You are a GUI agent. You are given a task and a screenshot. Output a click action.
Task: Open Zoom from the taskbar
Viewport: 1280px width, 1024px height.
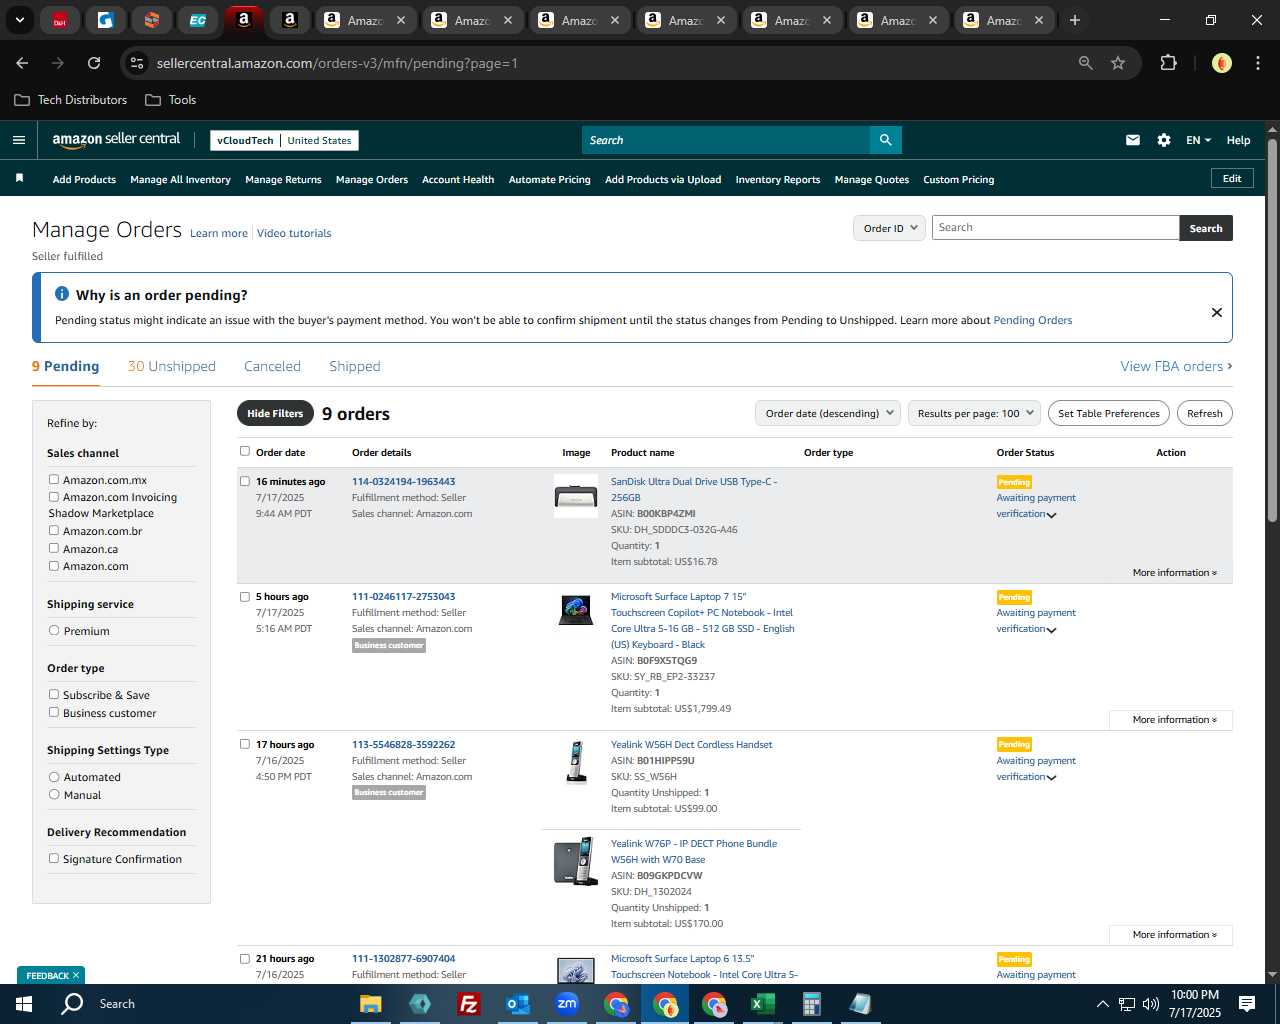(x=567, y=1004)
